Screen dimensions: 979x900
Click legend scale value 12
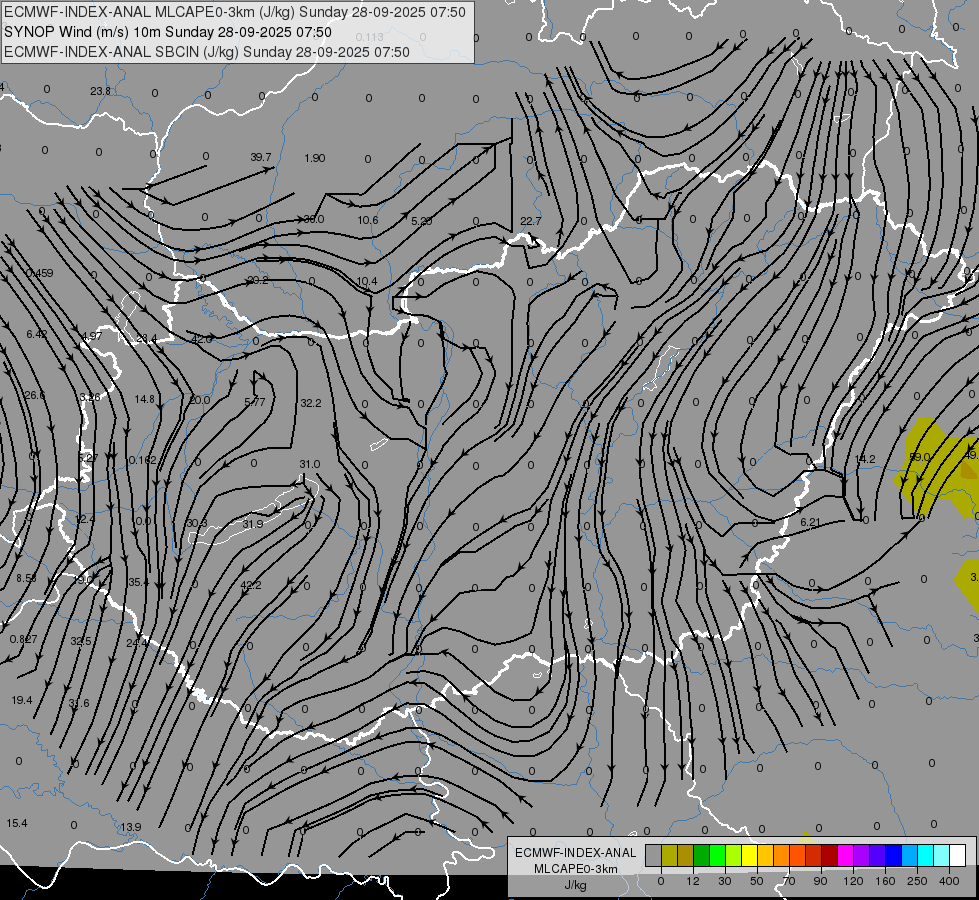[x=692, y=881]
